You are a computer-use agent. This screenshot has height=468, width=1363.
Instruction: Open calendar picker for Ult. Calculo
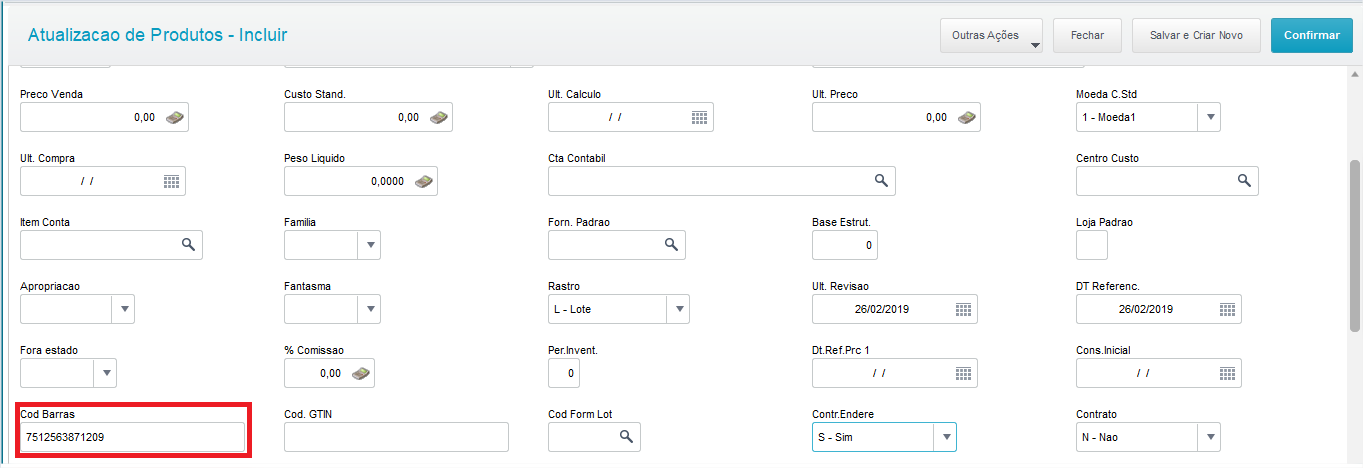700,117
